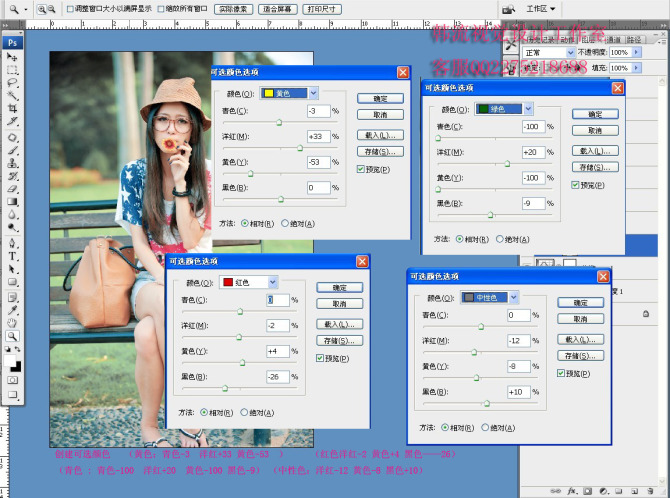The height and width of the screenshot is (498, 670).
Task: Open the 正常 blend mode dropdown
Action: point(549,53)
